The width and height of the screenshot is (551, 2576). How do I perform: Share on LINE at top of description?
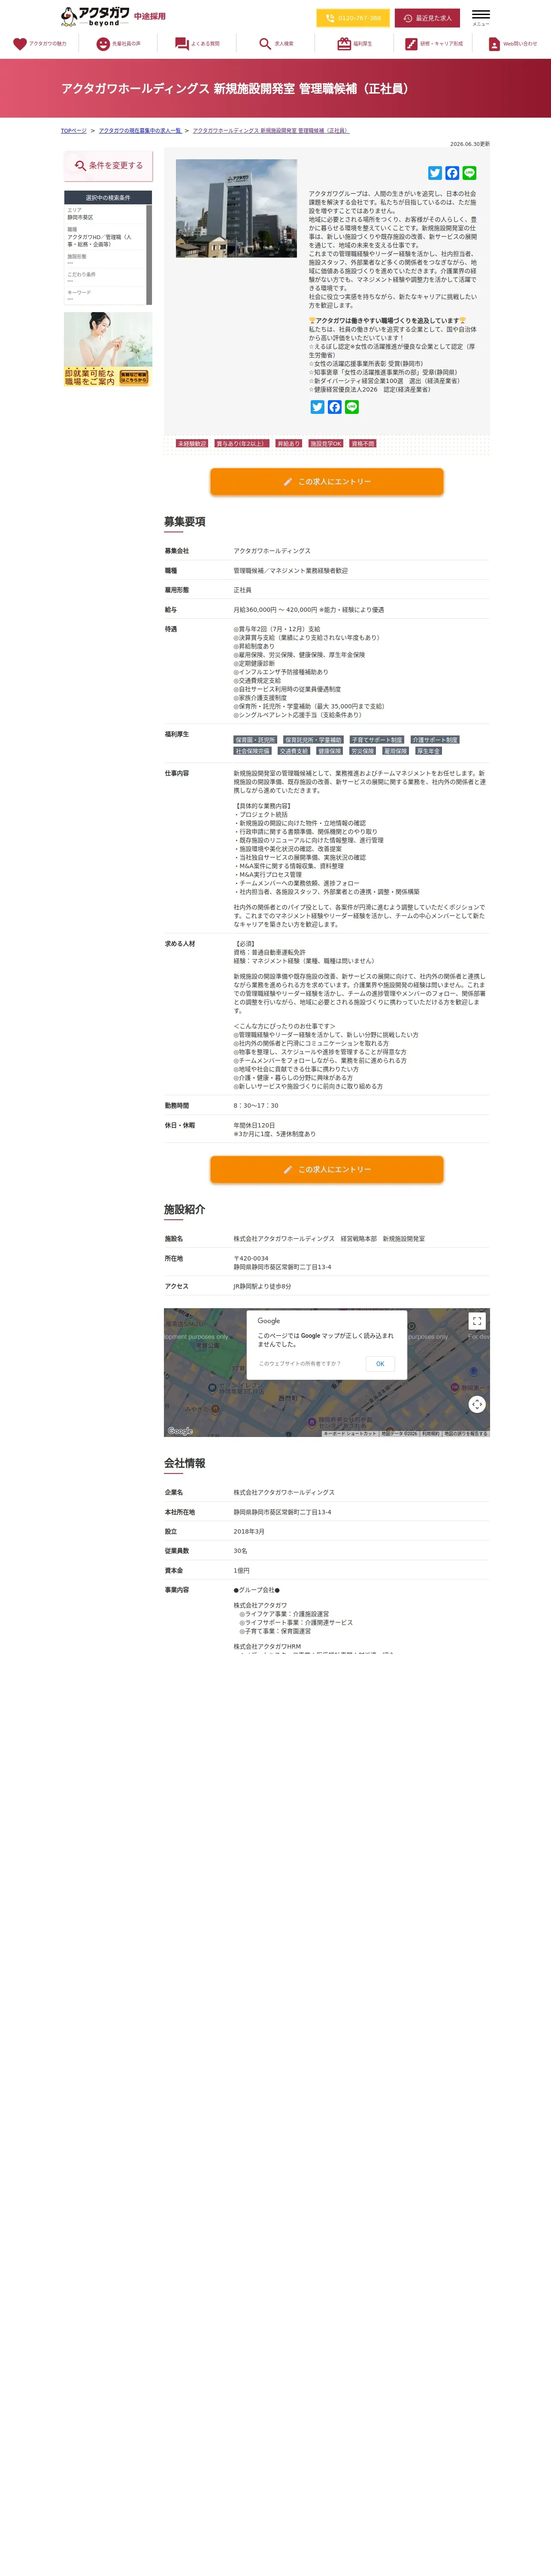(469, 173)
